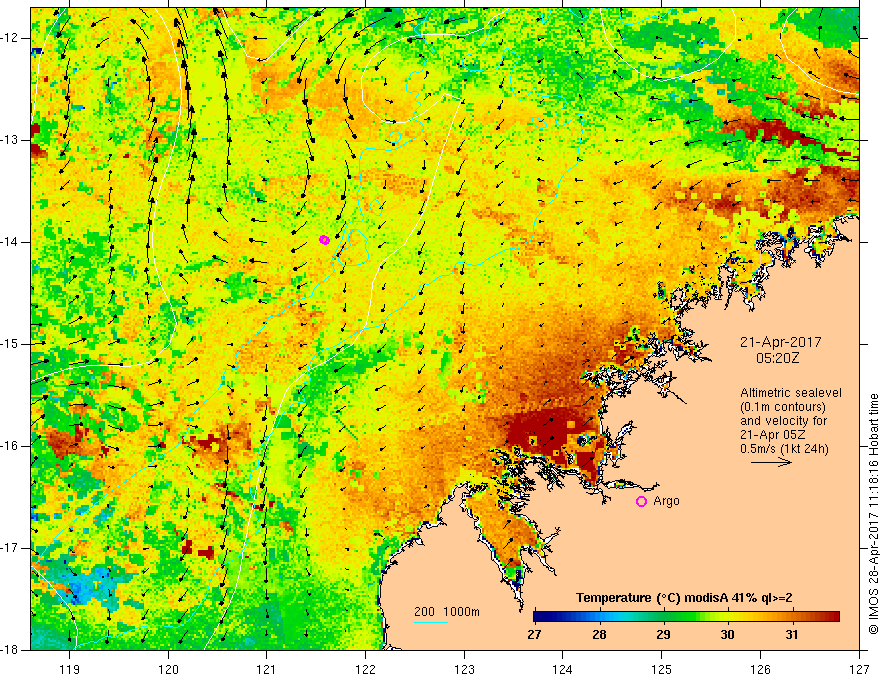The image size is (880, 680).
Task: Click the magenta Argo legend circle
Action: pyautogui.click(x=641, y=502)
